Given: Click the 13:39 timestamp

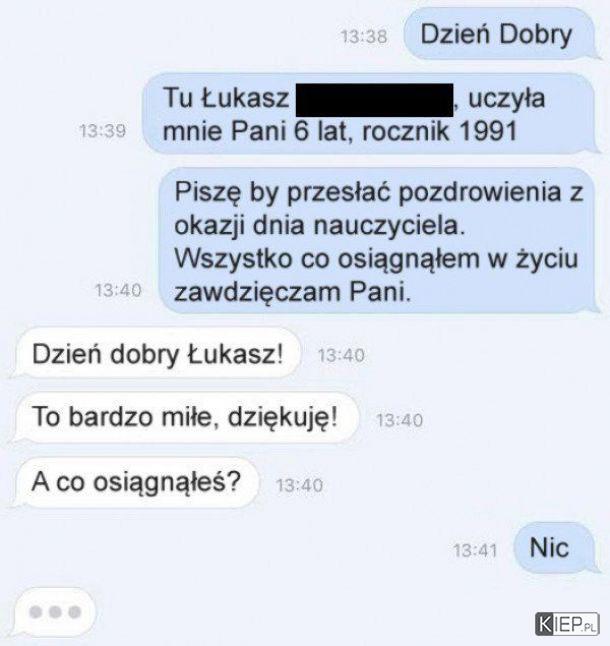Looking at the screenshot, I should (x=103, y=131).
